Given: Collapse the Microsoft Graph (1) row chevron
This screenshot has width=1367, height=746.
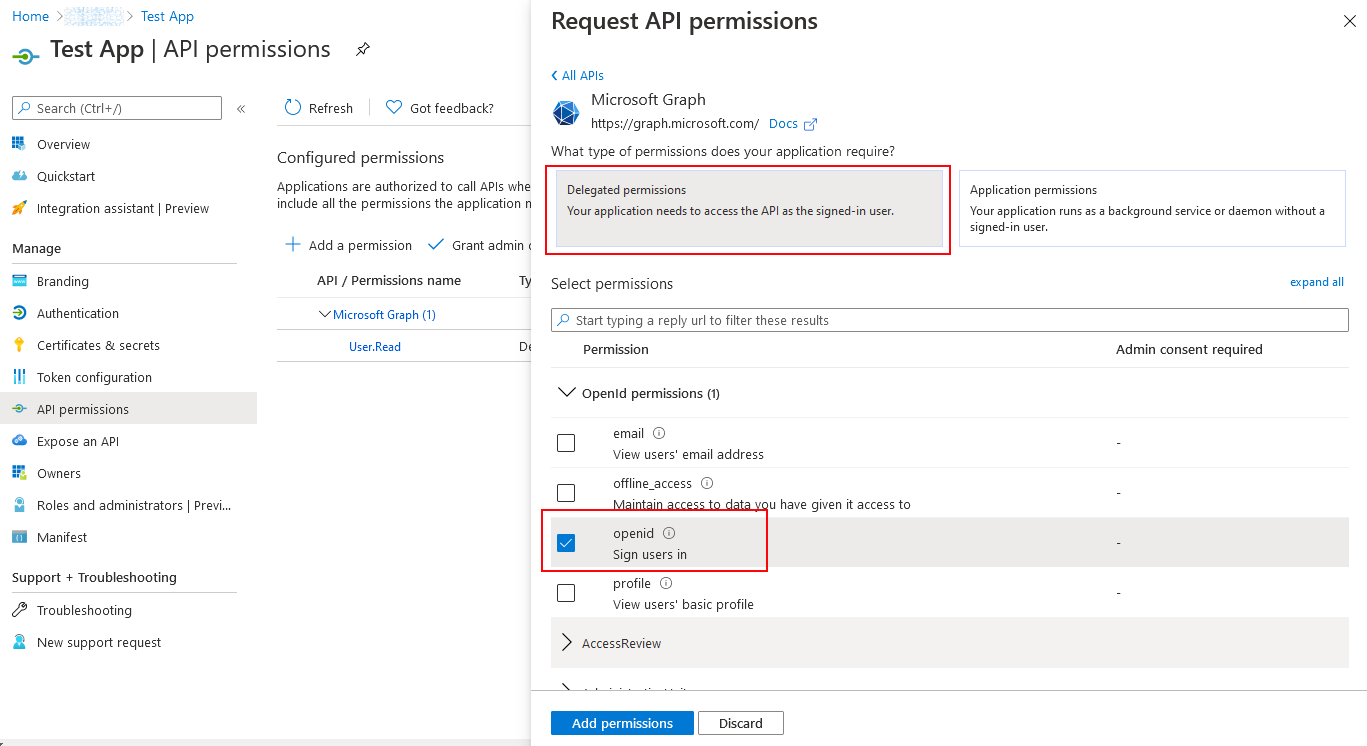Looking at the screenshot, I should pyautogui.click(x=324, y=314).
